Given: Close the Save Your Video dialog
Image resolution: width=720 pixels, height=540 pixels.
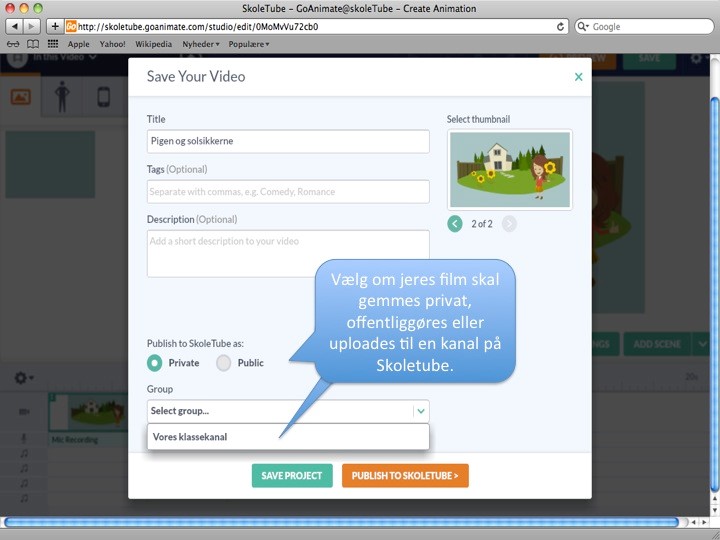Looking at the screenshot, I should (x=579, y=77).
